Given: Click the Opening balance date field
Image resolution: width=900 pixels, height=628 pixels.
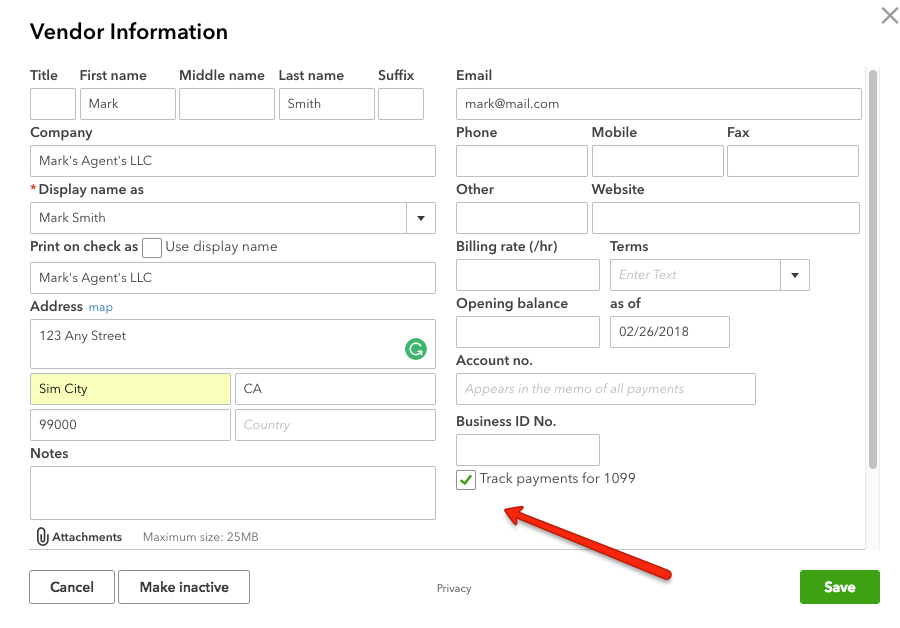Looking at the screenshot, I should [x=669, y=332].
